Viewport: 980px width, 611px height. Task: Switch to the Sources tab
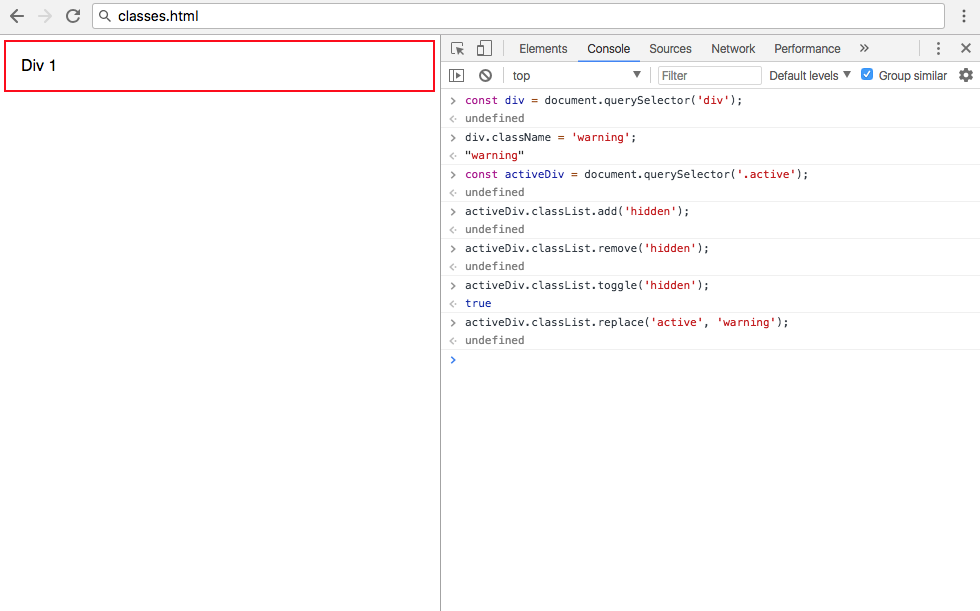coord(670,49)
